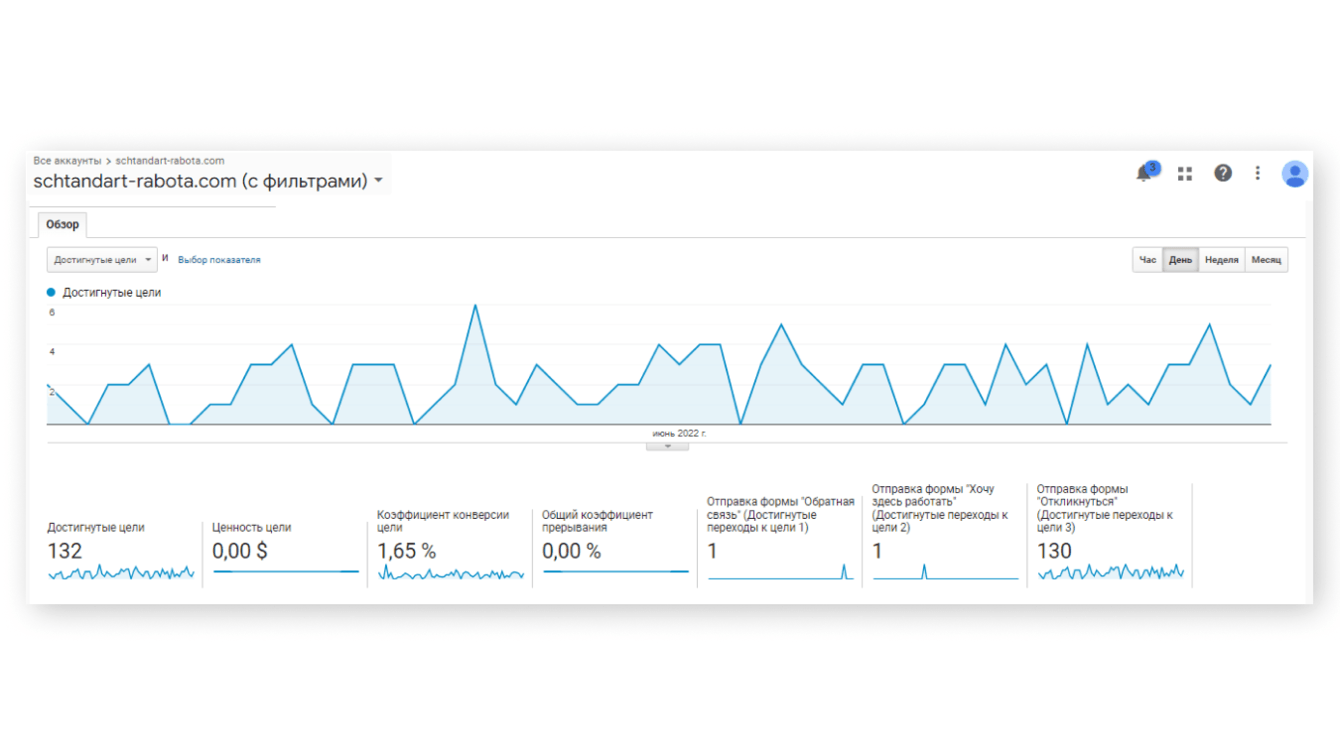Image resolution: width=1340 pixels, height=756 pixels.
Task: Click the highest peak on the goals chart
Action: [x=475, y=305]
